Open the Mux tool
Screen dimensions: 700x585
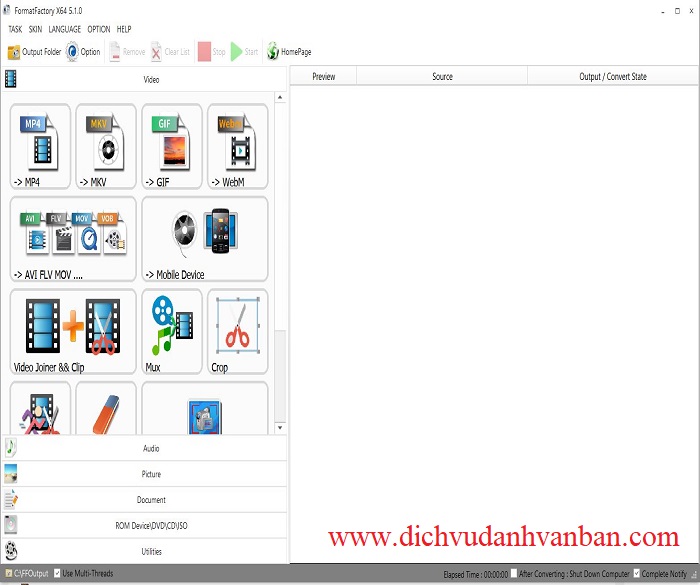tap(172, 331)
